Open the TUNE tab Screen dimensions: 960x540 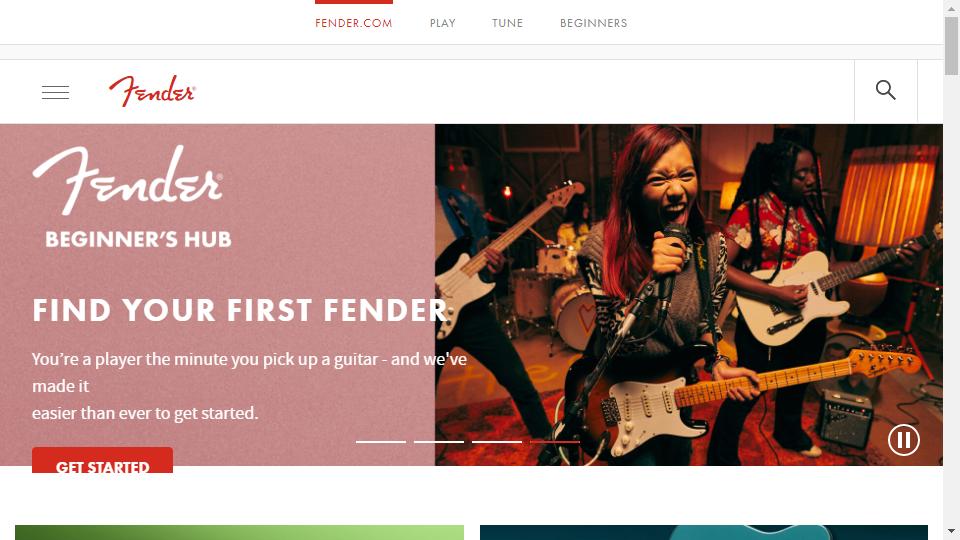[x=508, y=23]
